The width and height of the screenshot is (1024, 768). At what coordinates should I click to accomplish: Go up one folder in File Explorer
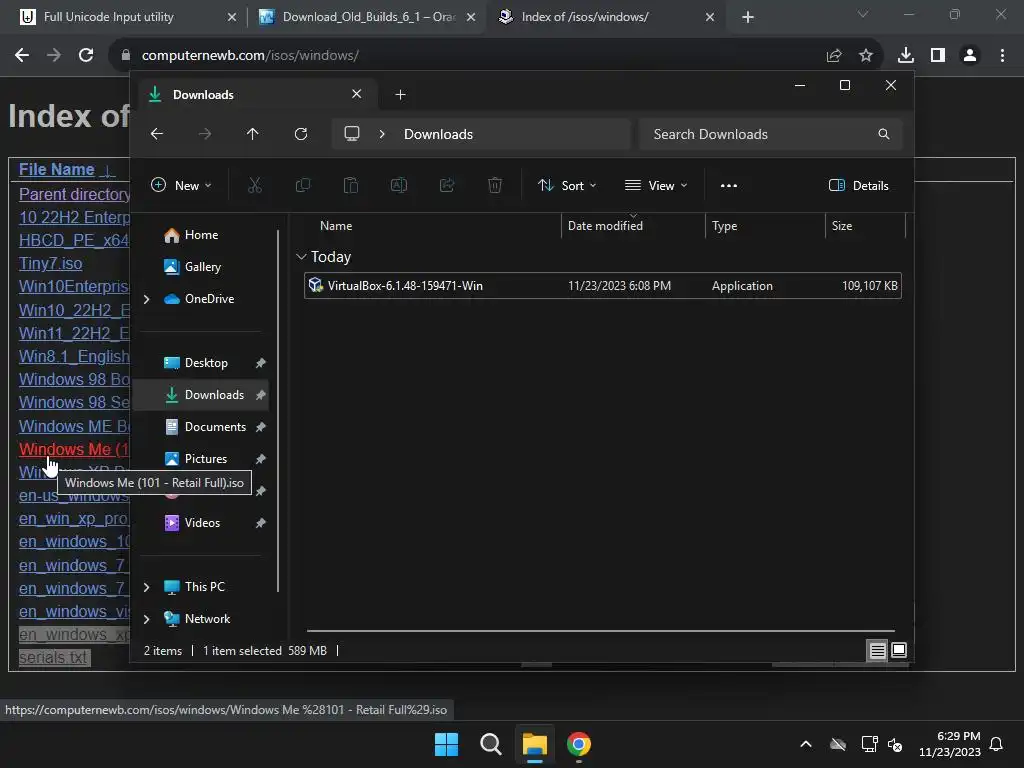pyautogui.click(x=253, y=134)
